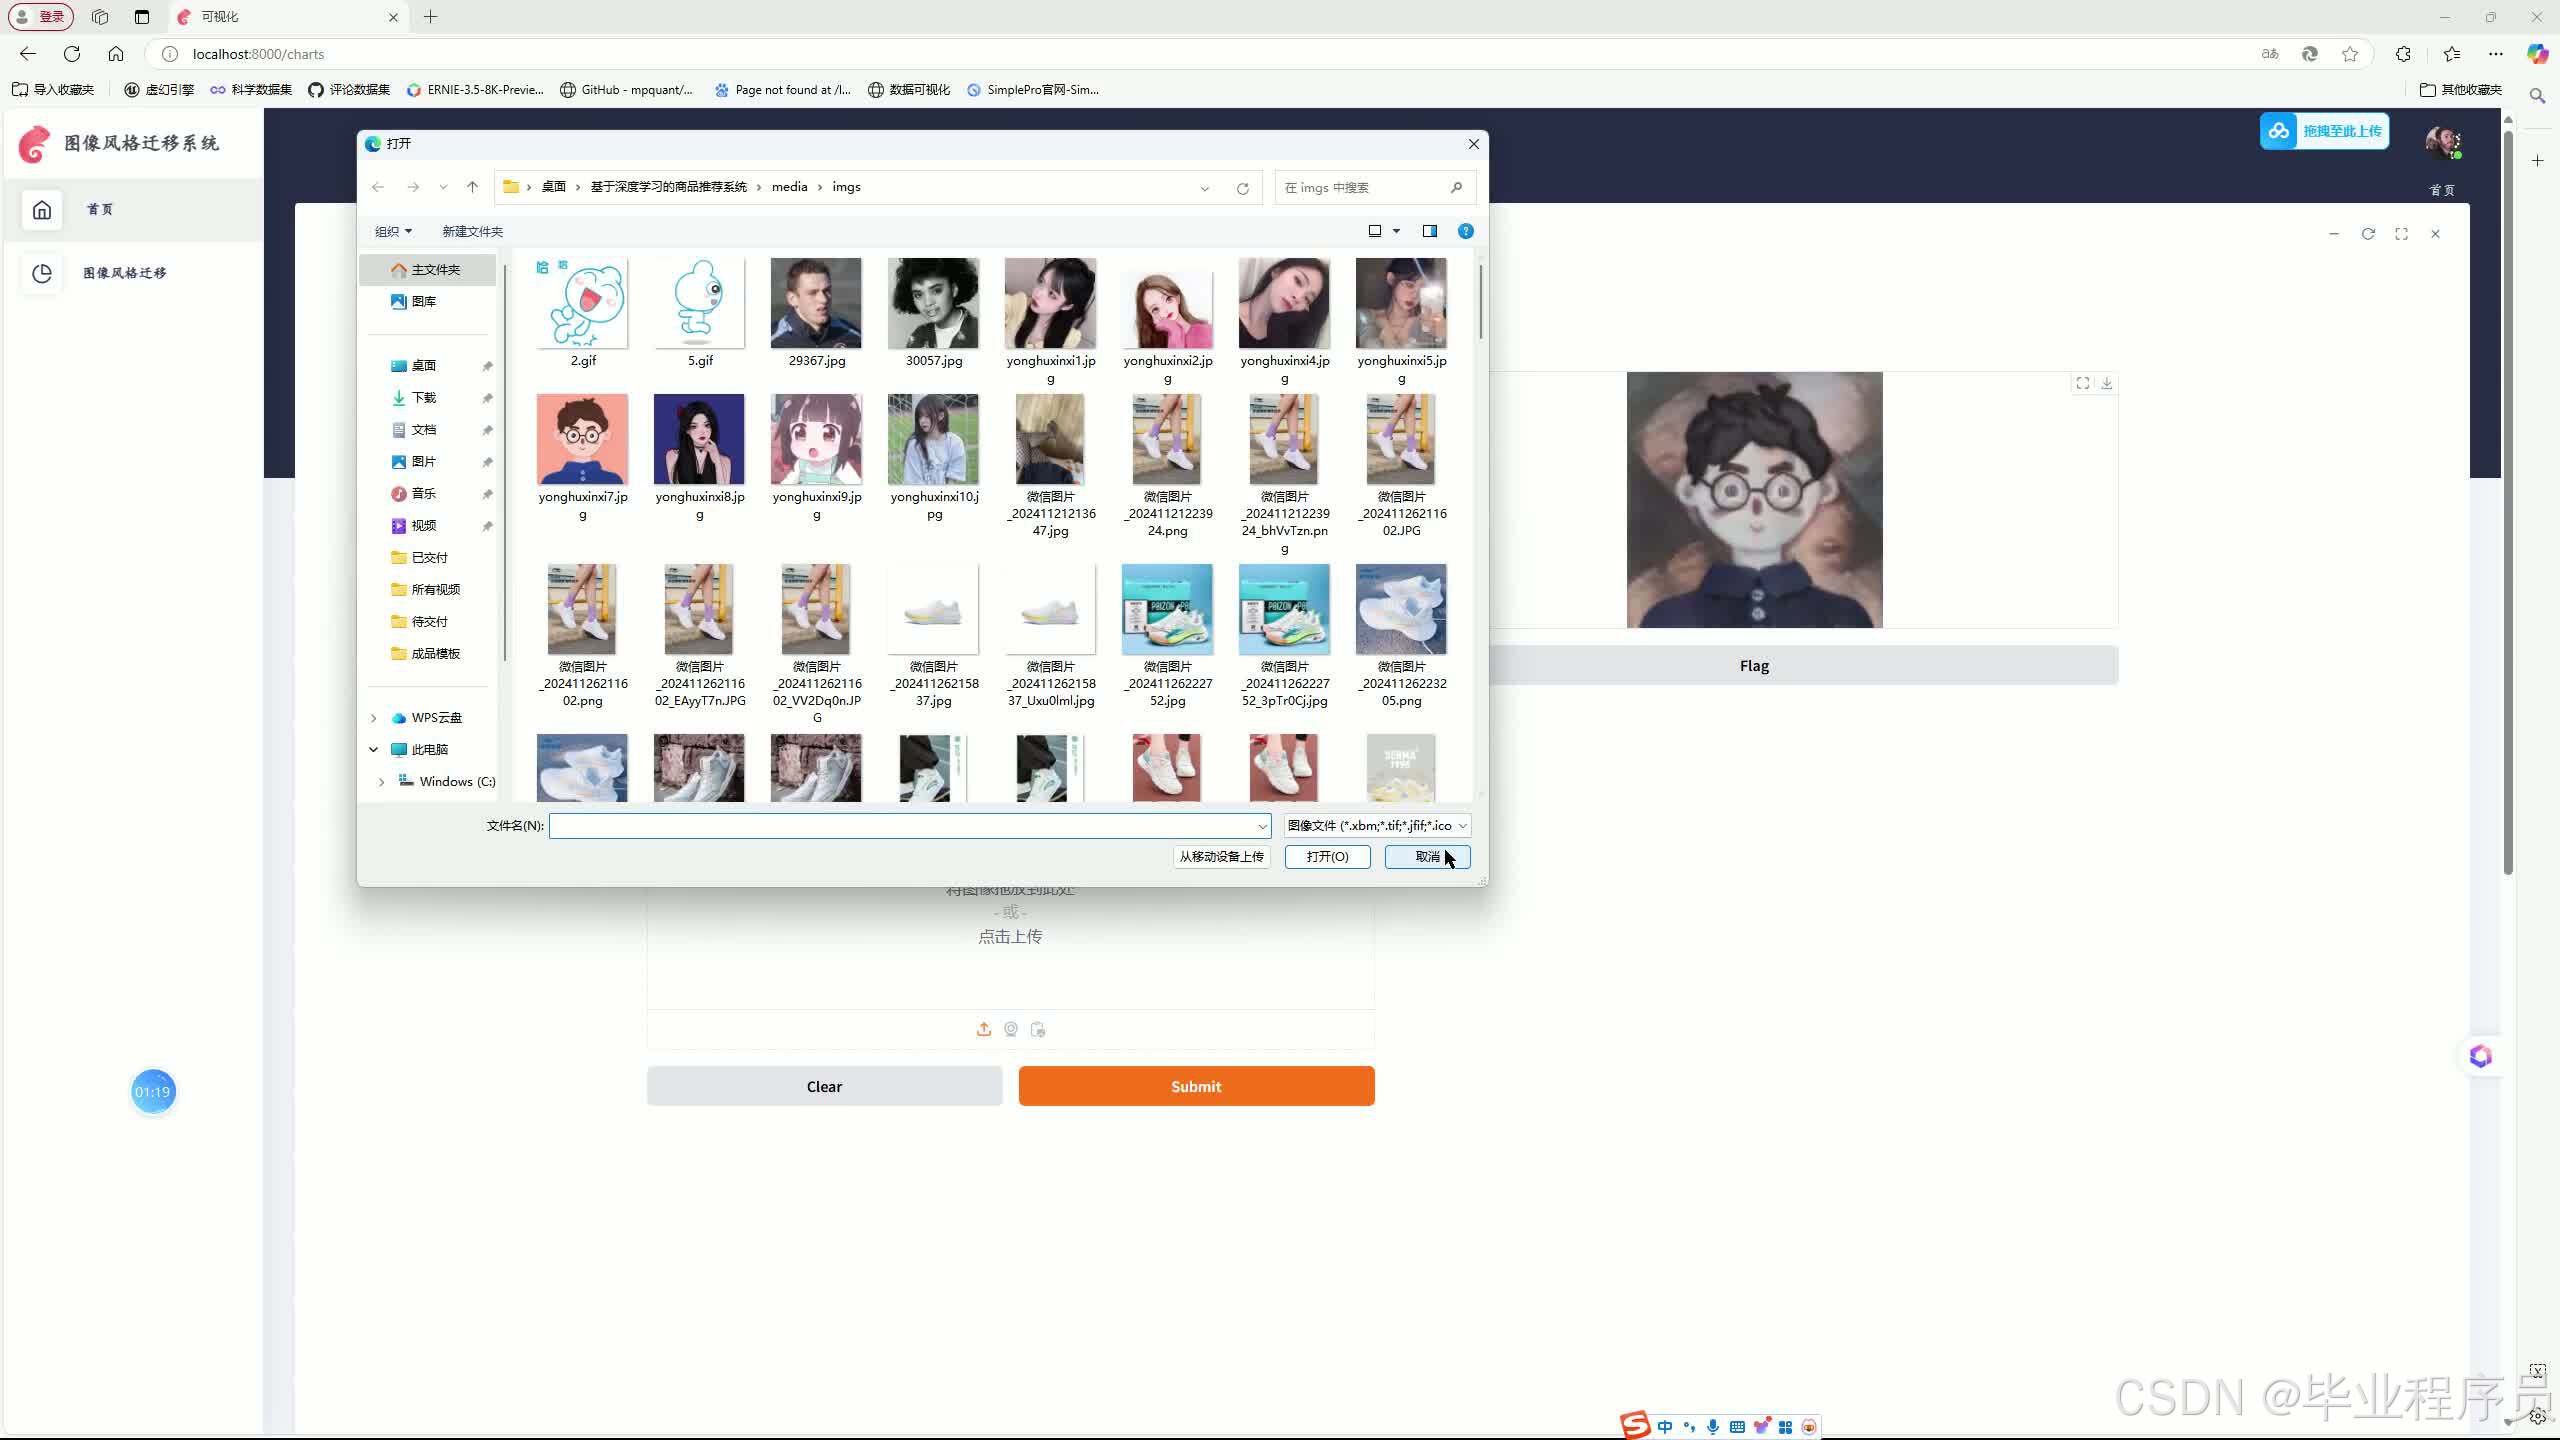Image resolution: width=2560 pixels, height=1440 pixels.
Task: Click the 文件名 text input field
Action: [x=900, y=826]
